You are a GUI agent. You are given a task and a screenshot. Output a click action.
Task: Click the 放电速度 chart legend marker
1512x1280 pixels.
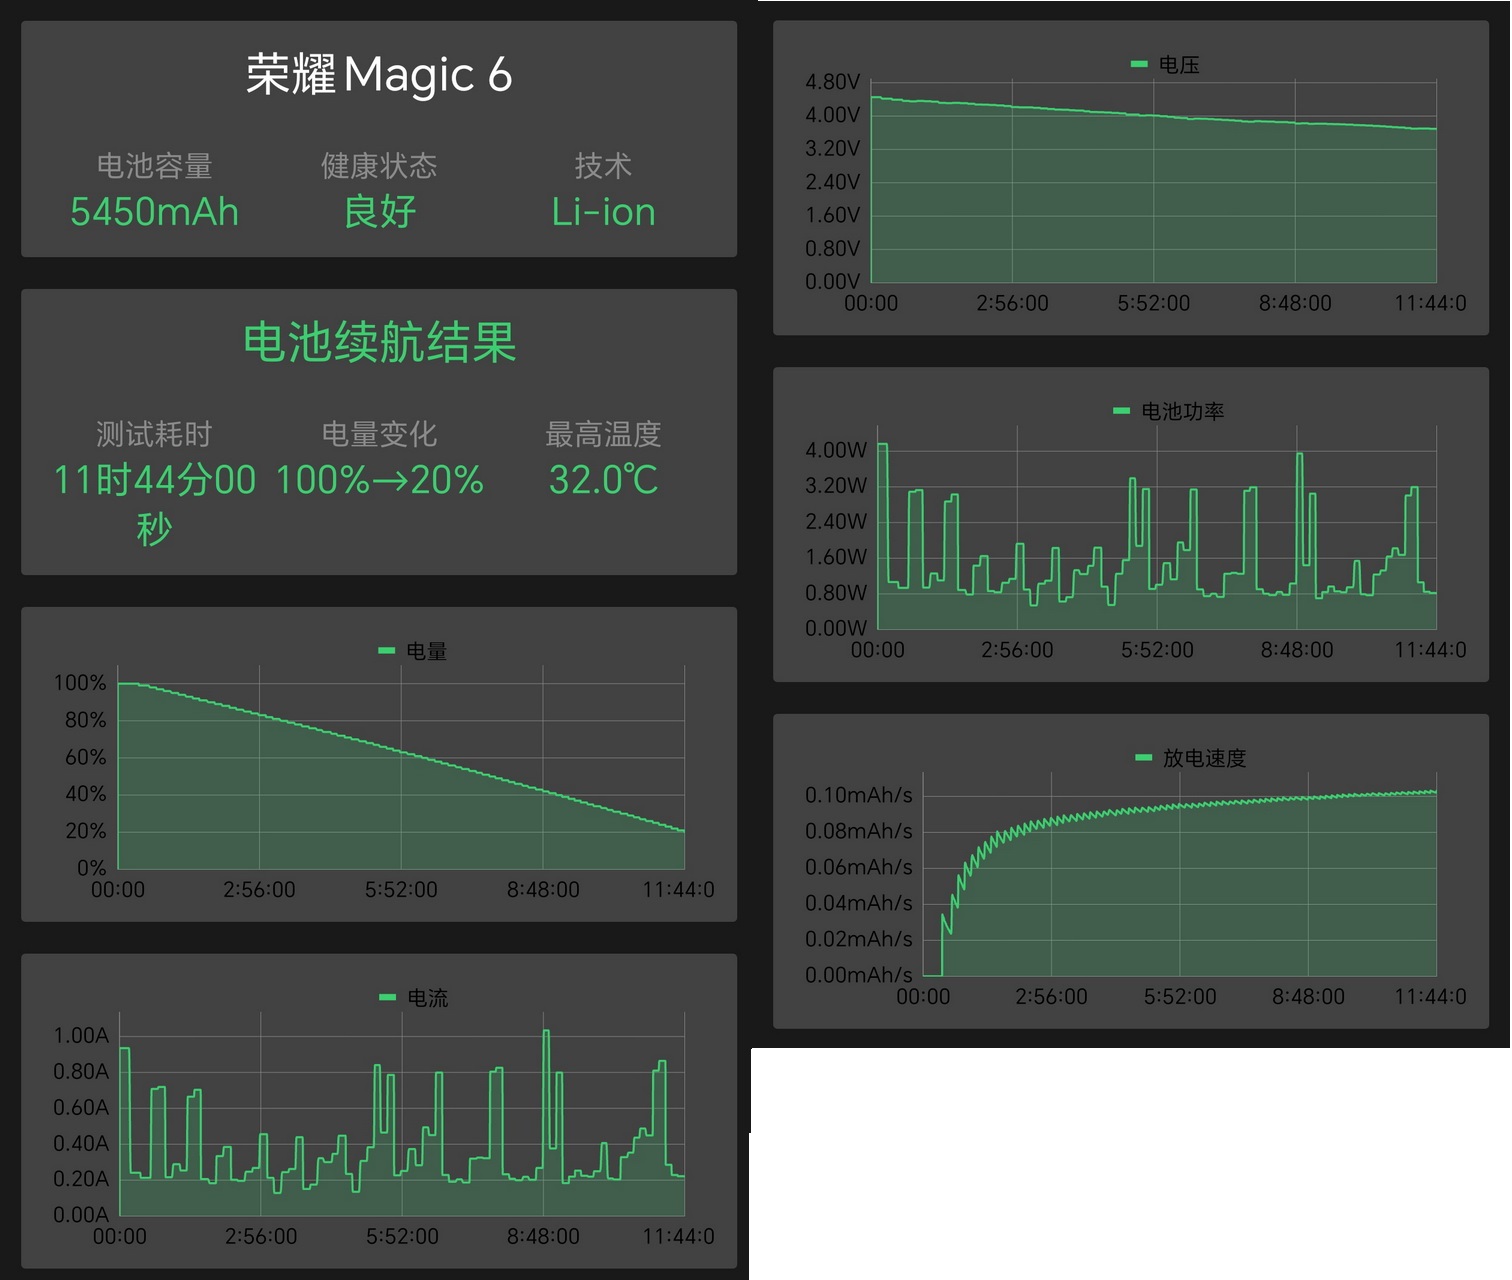[x=1144, y=757]
